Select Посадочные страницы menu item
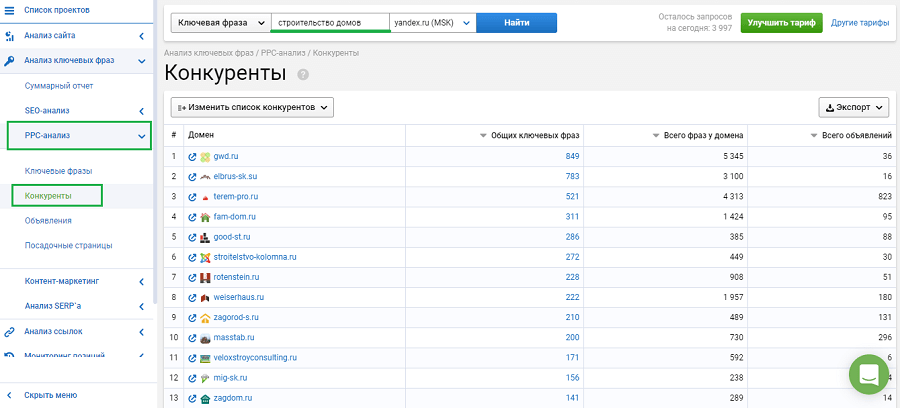This screenshot has width=900, height=408. coord(68,245)
